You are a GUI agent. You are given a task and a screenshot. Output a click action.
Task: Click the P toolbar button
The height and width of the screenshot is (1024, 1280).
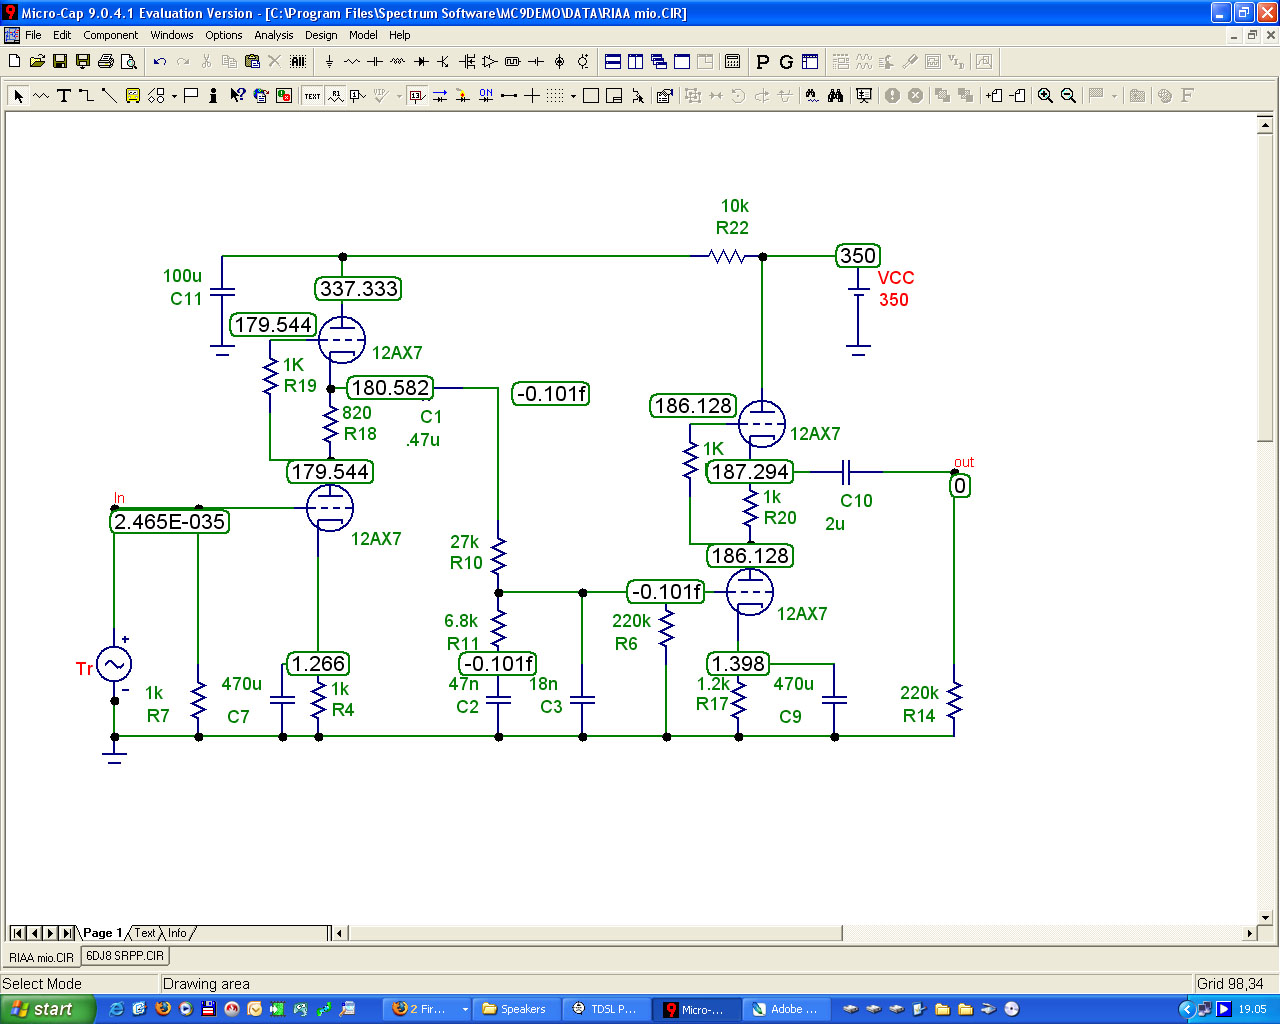pos(763,62)
